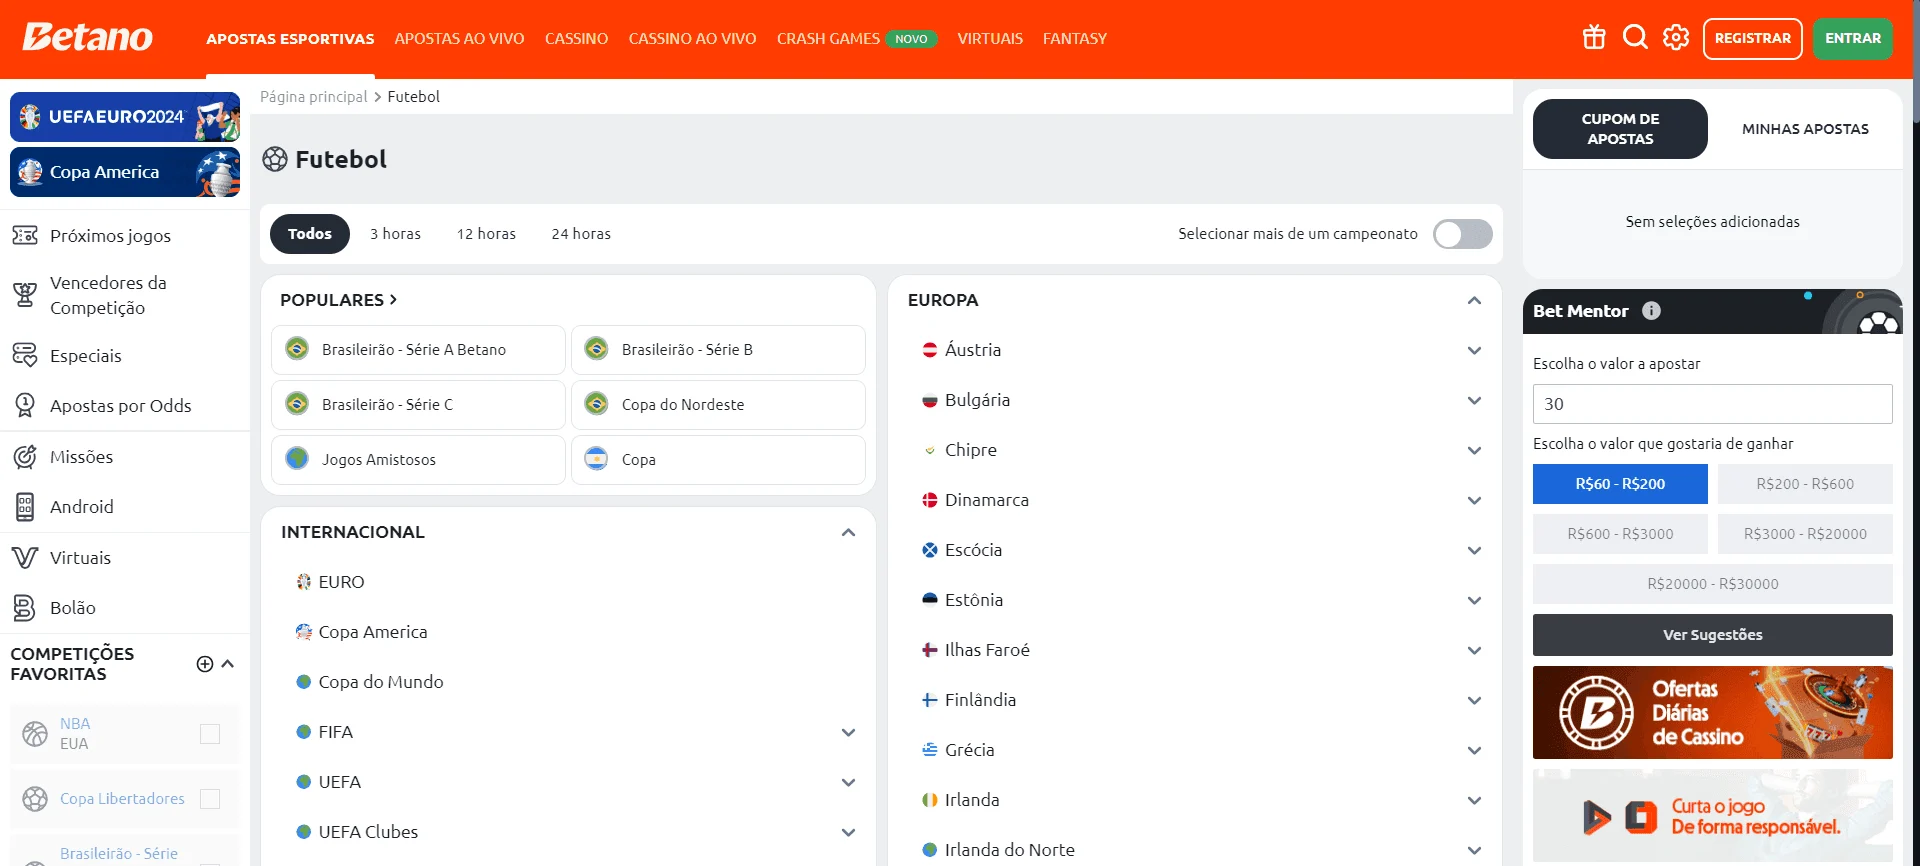Toggle Selecionar mais de um campeonato switch
The height and width of the screenshot is (866, 1920).
pos(1462,234)
